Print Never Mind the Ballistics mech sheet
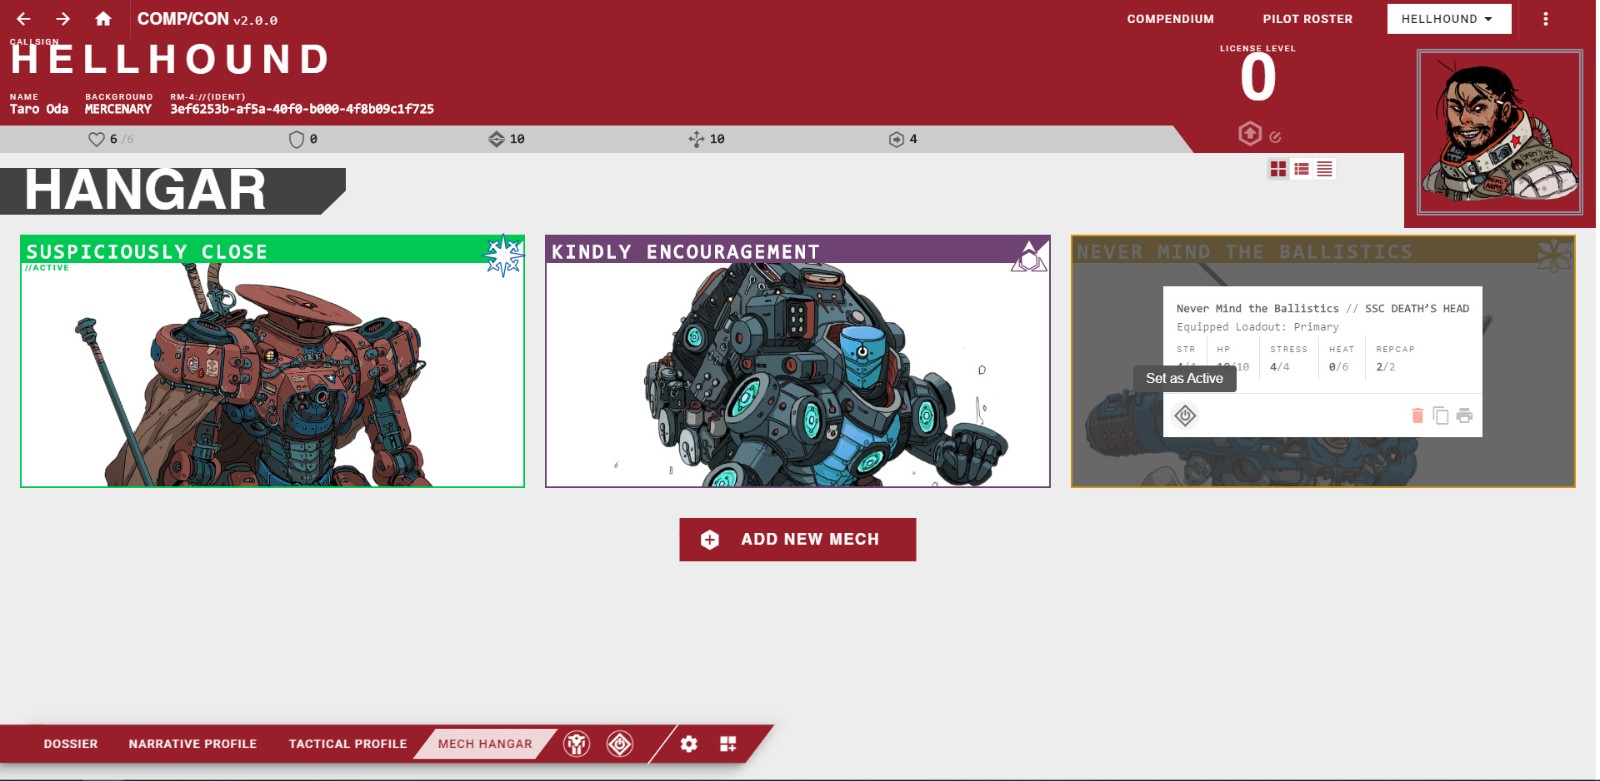Screen dimensions: 1600x781 [1464, 415]
